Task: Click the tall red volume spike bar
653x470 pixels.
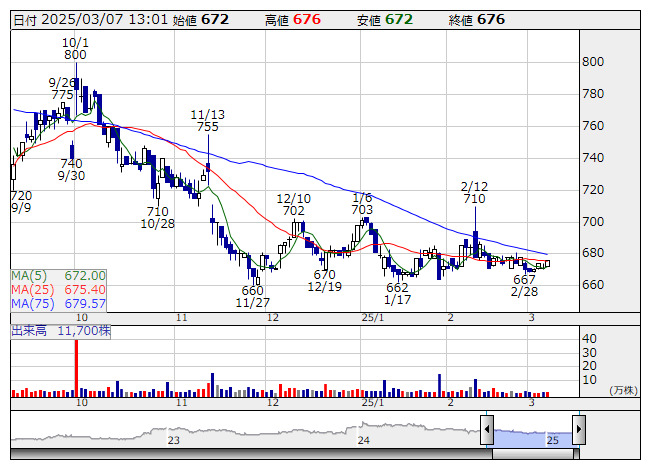Action: coord(77,368)
